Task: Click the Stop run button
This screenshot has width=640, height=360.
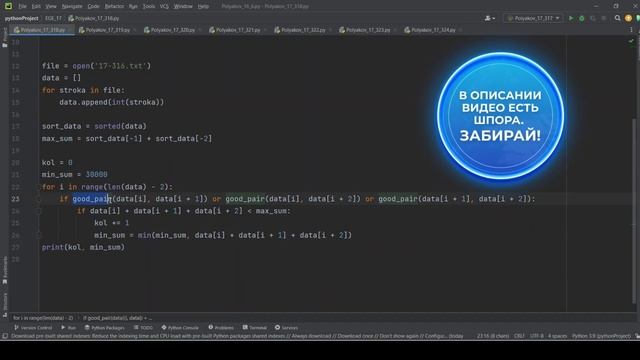Action: pyautogui.click(x=604, y=18)
